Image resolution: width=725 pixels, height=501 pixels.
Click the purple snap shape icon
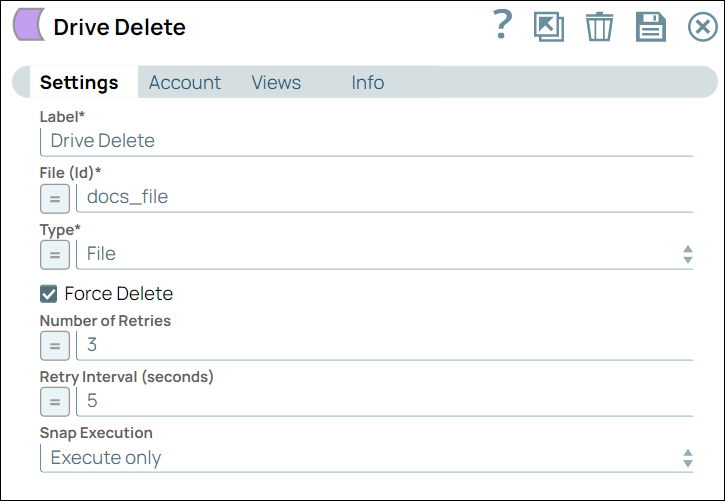[x=28, y=27]
